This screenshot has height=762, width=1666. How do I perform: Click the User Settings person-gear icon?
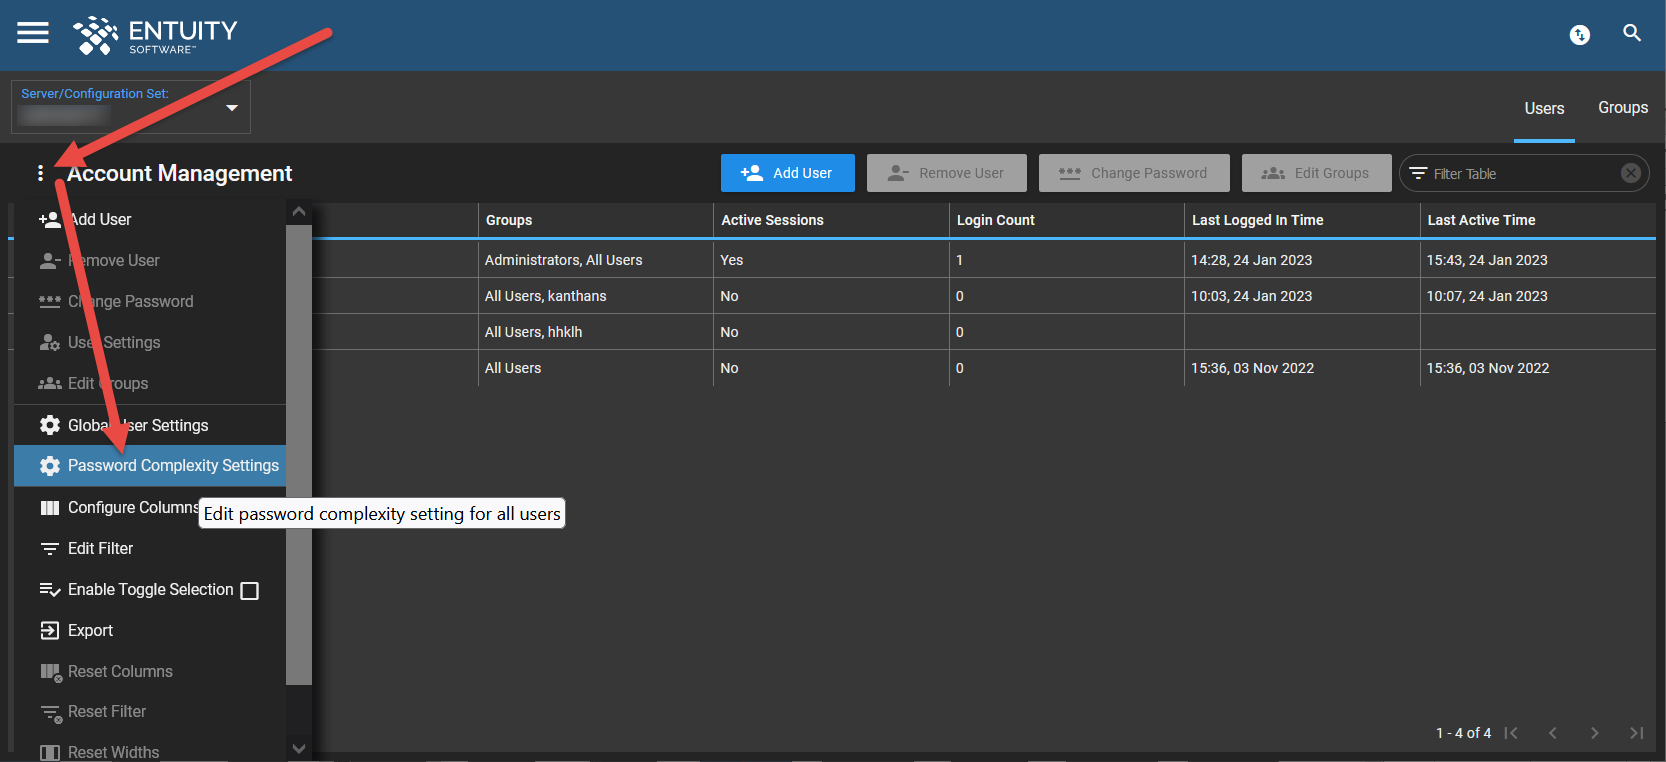[50, 342]
